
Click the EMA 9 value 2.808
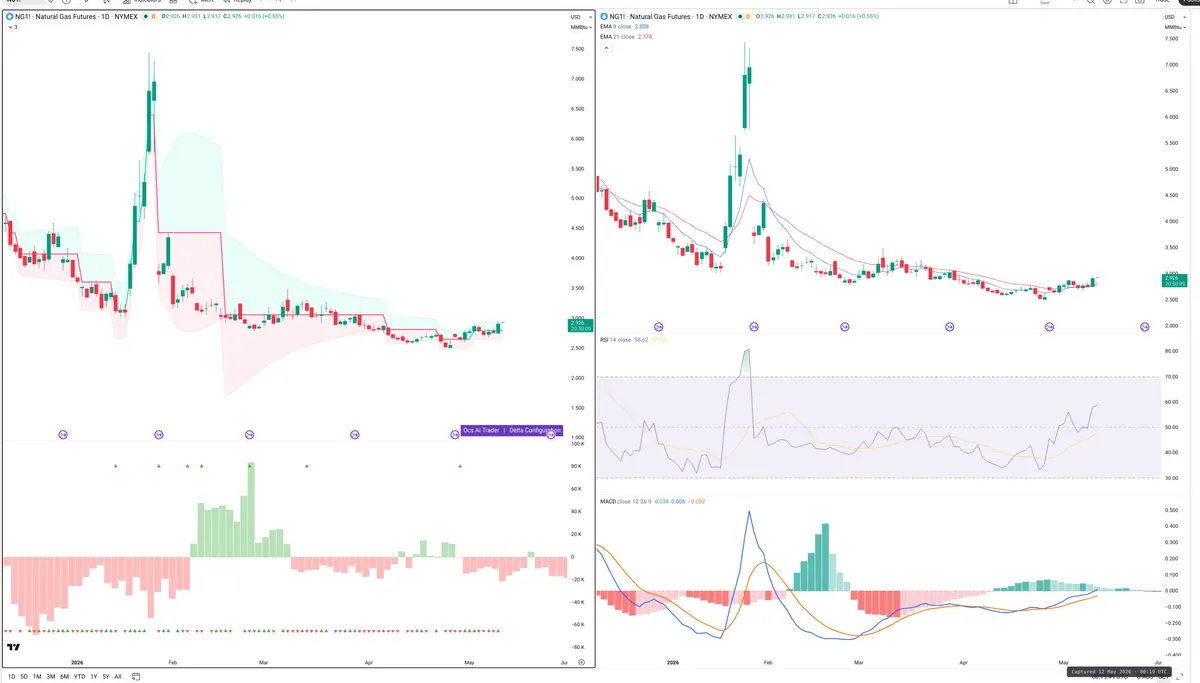point(644,27)
